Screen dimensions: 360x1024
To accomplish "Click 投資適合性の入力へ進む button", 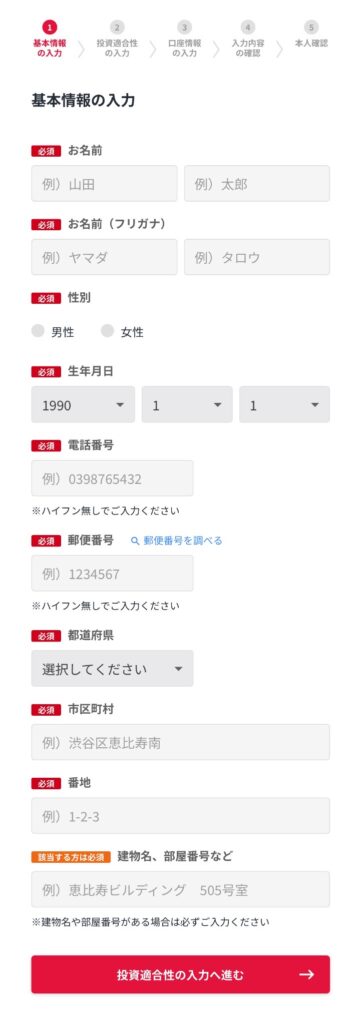I will tap(180, 974).
